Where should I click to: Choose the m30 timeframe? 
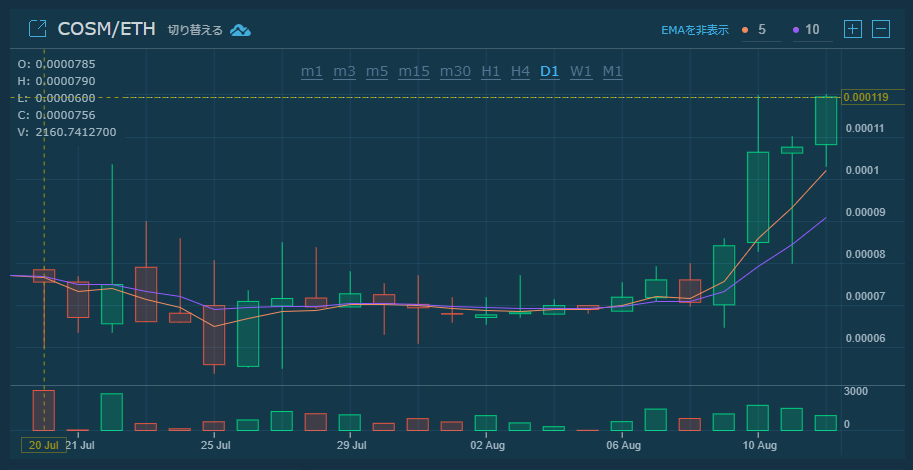point(455,71)
